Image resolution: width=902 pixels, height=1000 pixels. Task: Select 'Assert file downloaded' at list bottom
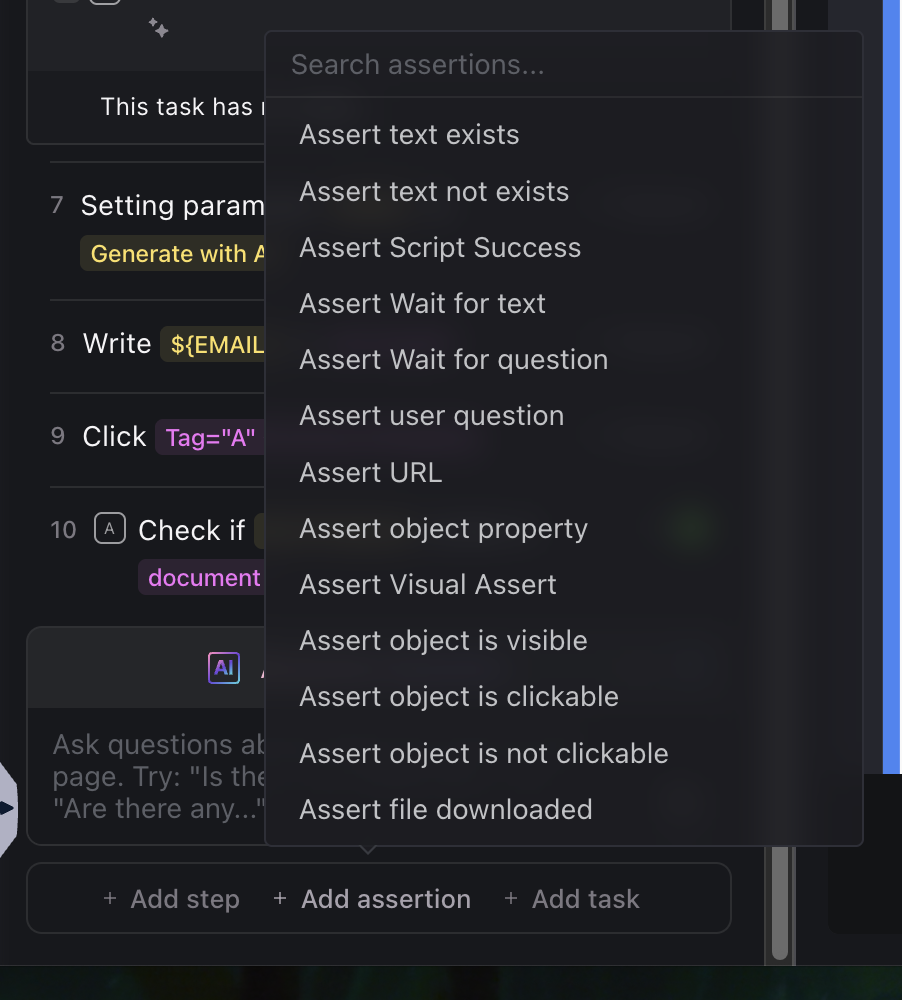click(445, 809)
